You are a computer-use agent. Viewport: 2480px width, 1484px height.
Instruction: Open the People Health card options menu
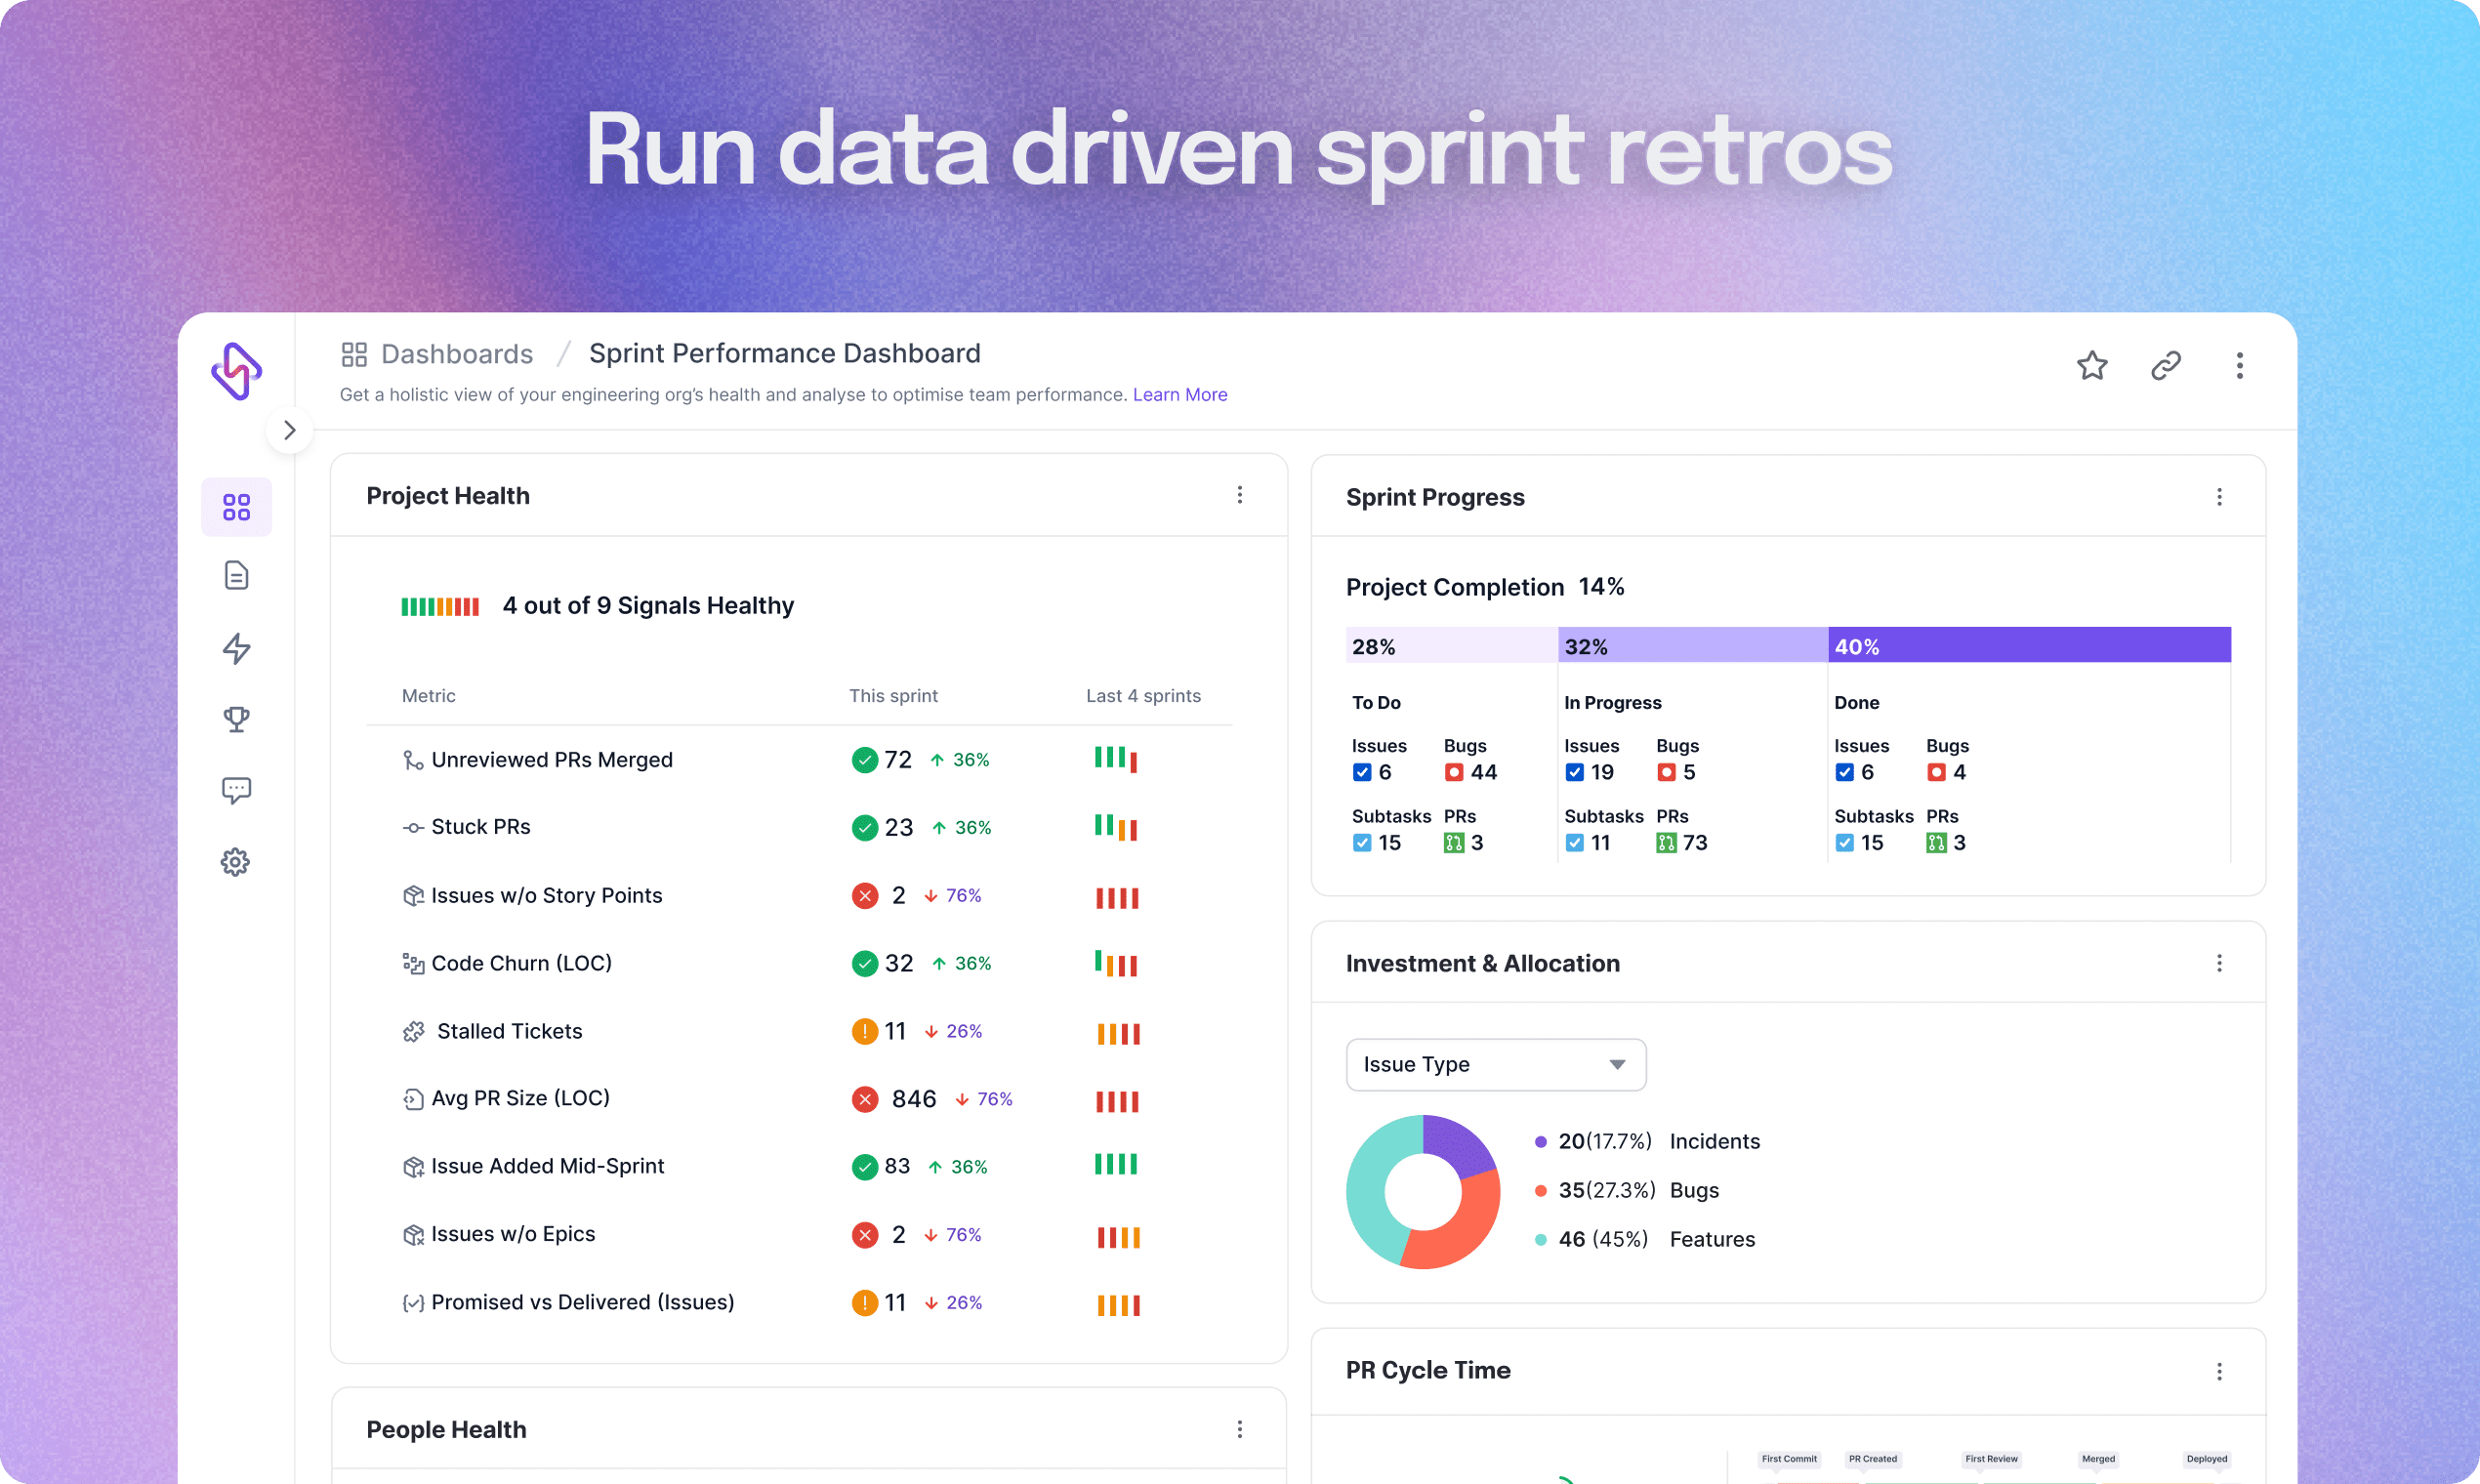pos(1240,1429)
